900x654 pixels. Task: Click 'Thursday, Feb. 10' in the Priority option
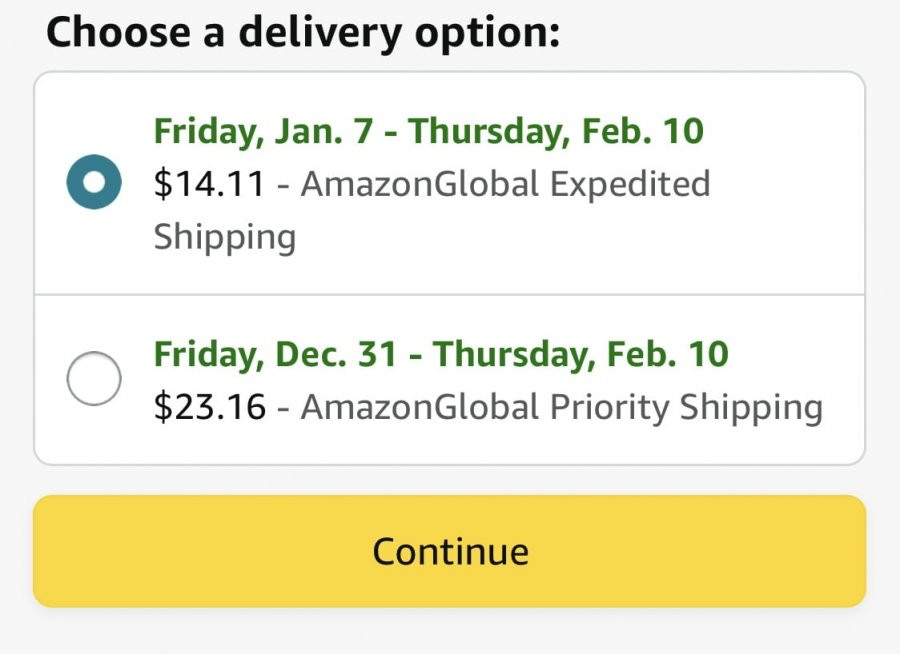pyautogui.click(x=581, y=354)
